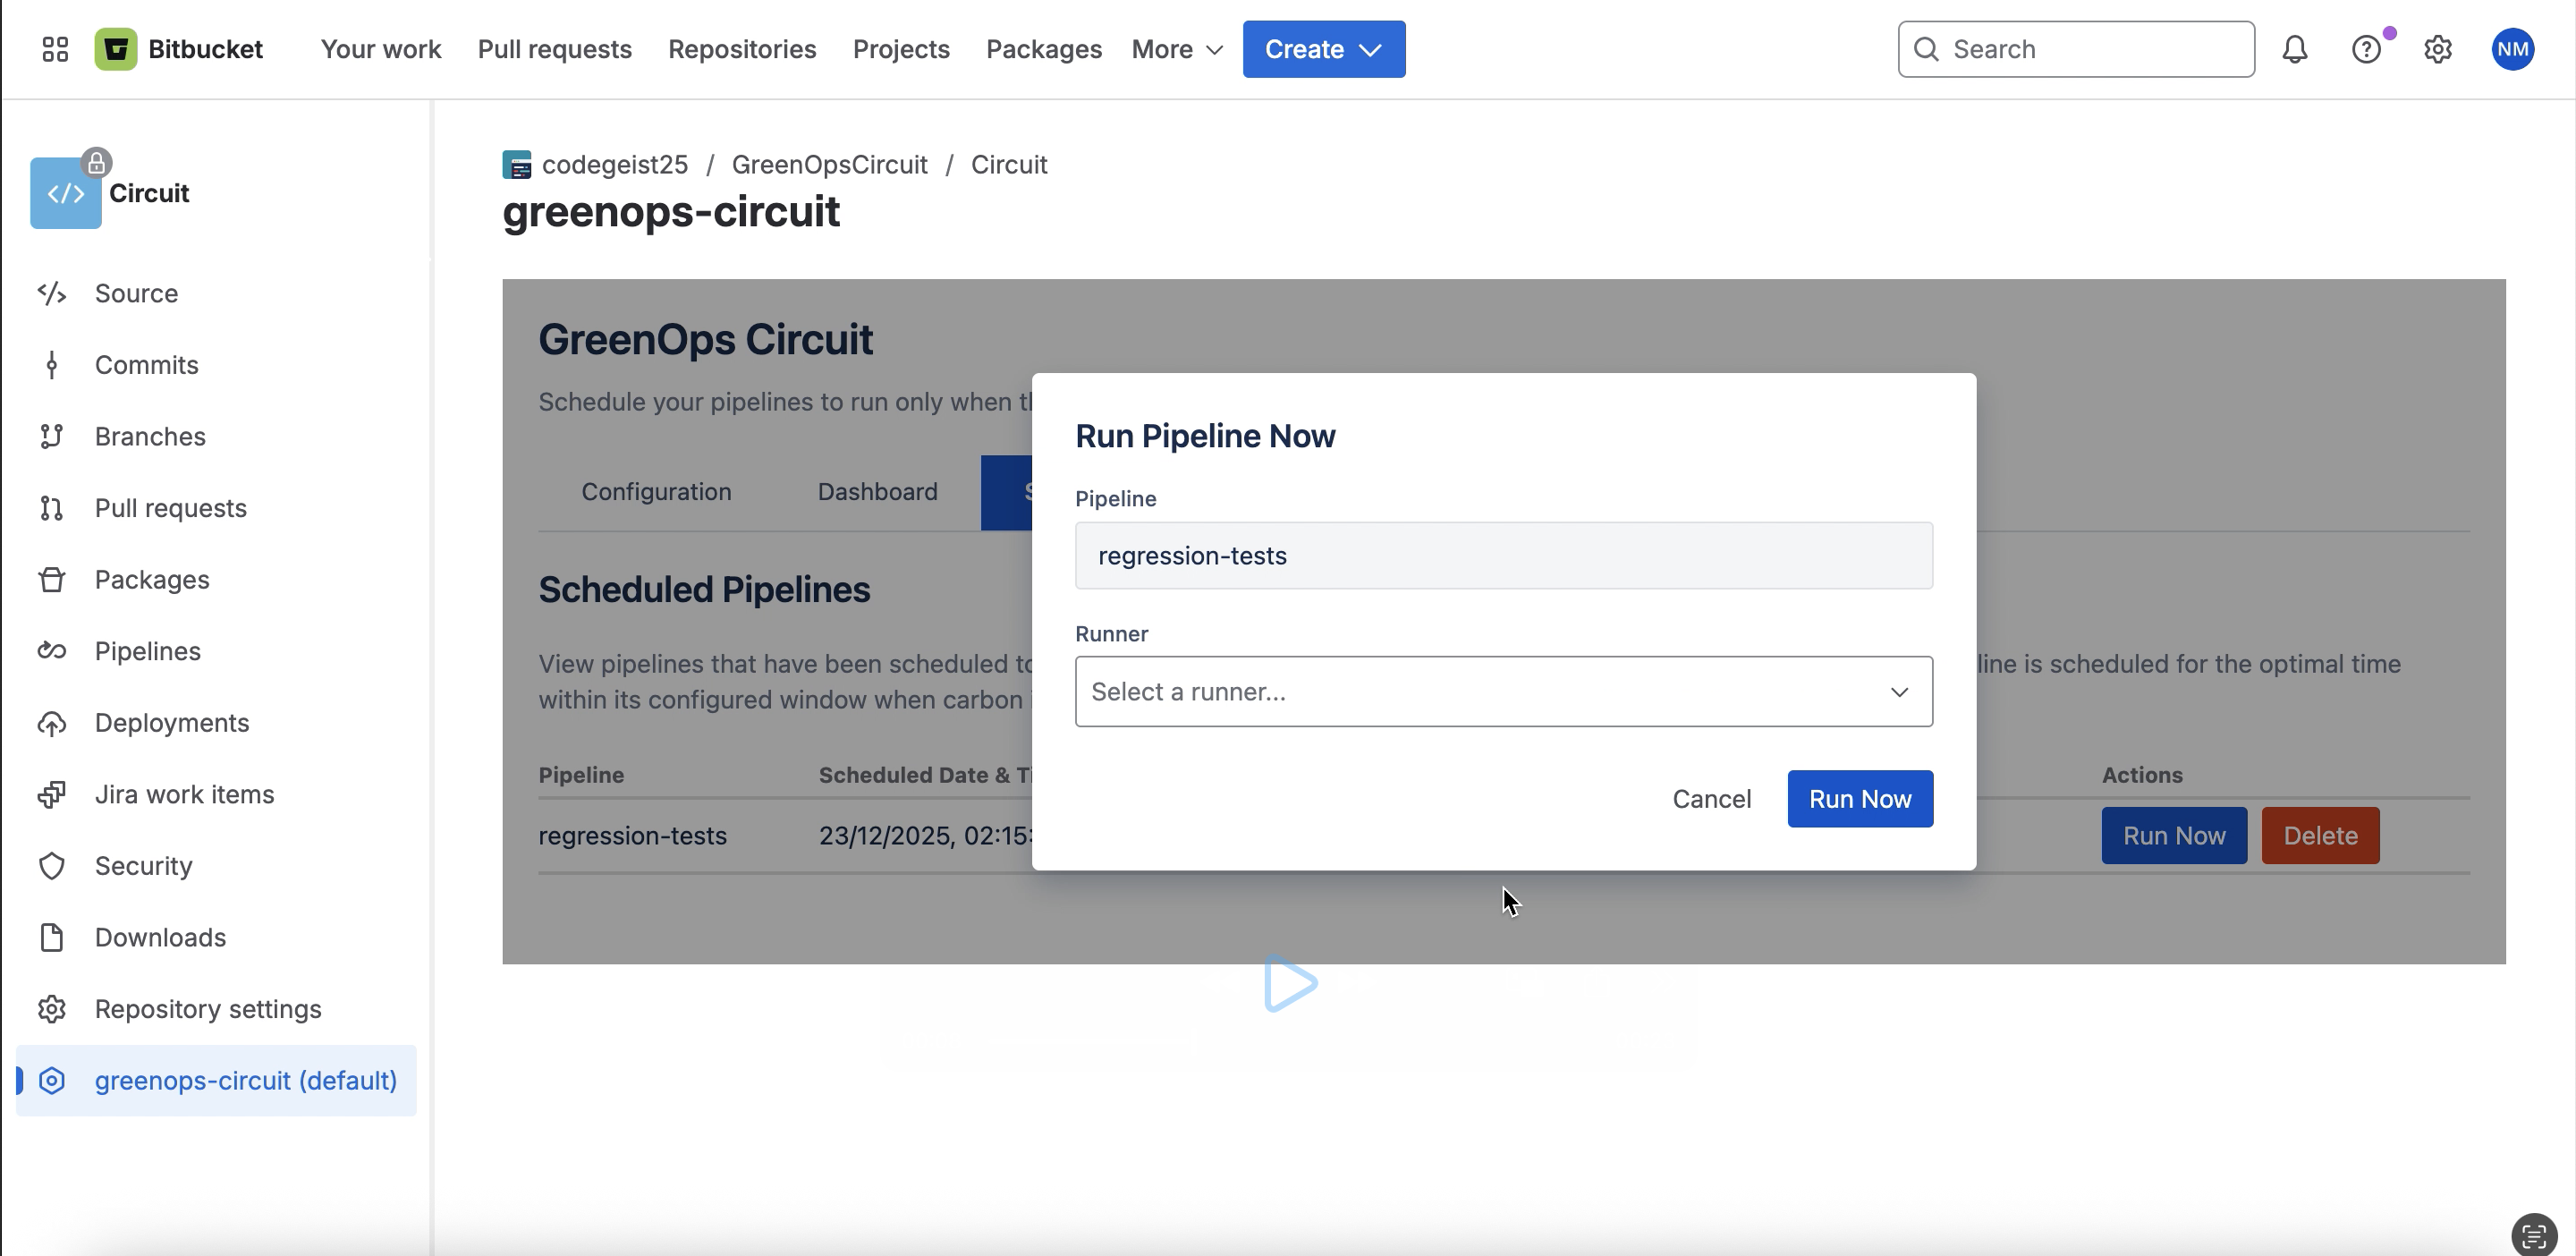Screen dimensions: 2576x1256
Task: Open the app switcher grid icon
Action: coord(55,49)
